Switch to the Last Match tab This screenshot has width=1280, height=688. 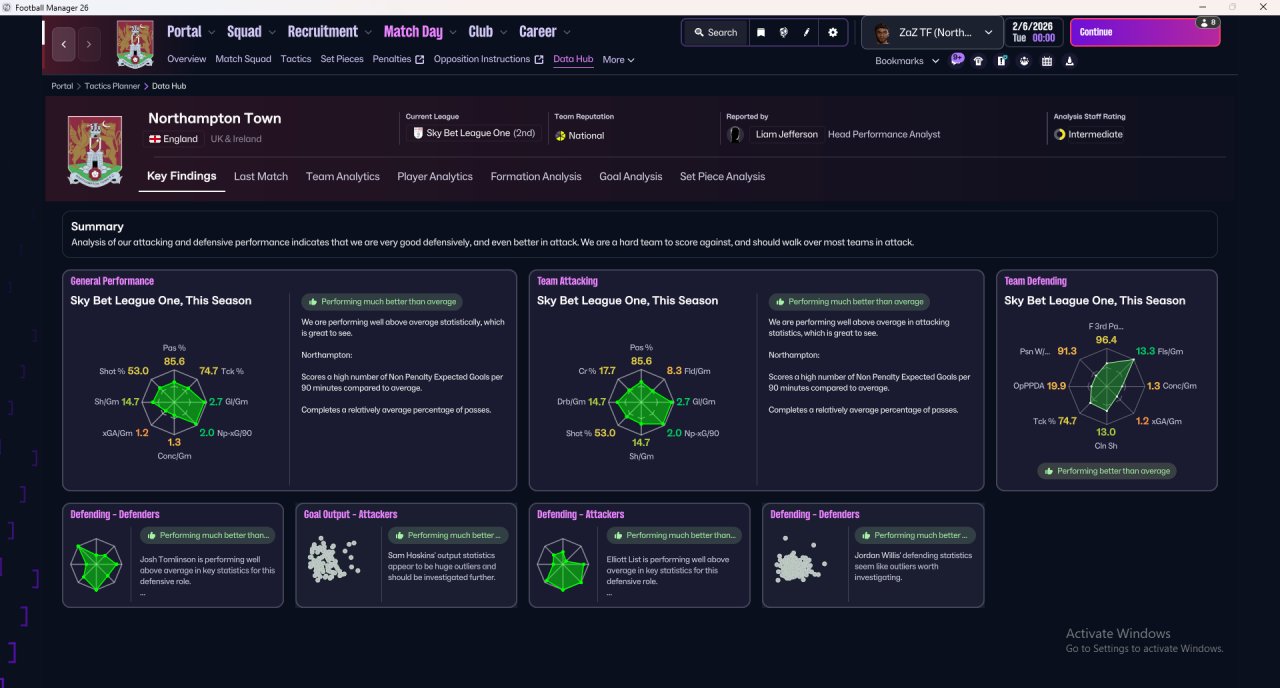tap(261, 176)
